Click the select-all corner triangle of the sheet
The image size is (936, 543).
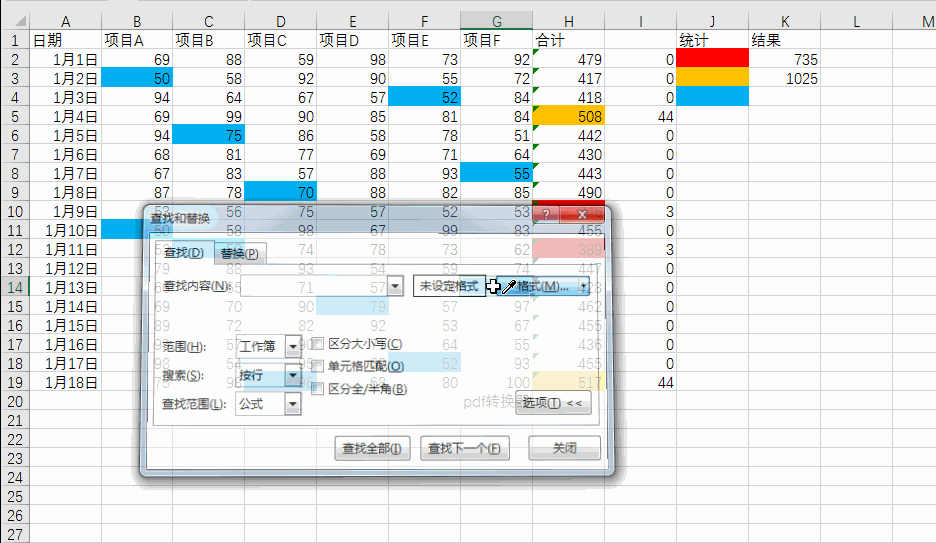pos(20,21)
